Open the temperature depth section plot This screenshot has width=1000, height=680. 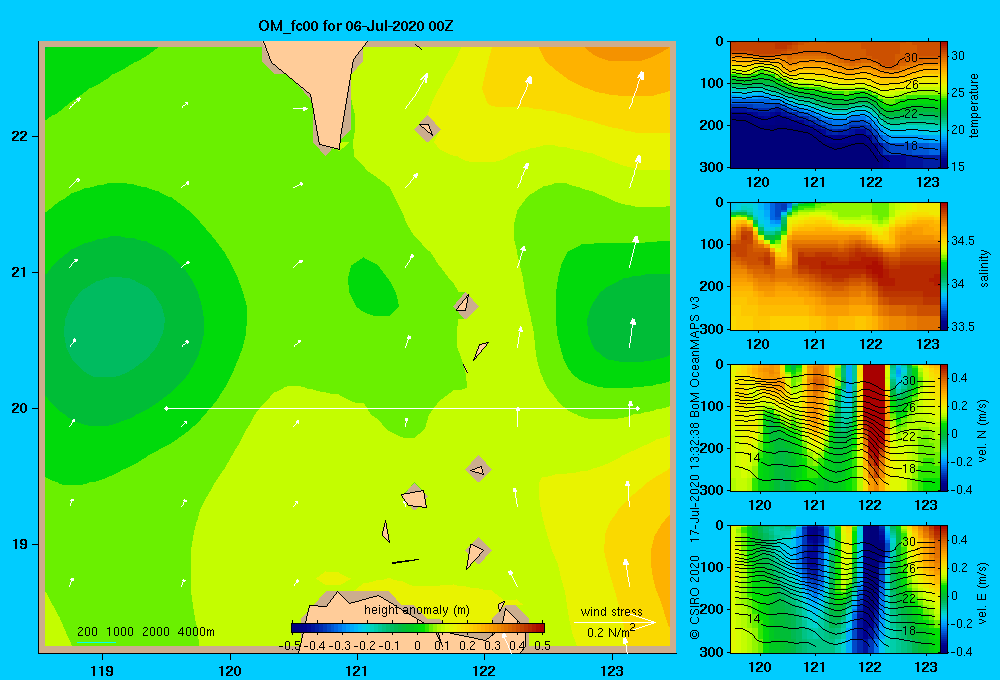coord(835,104)
